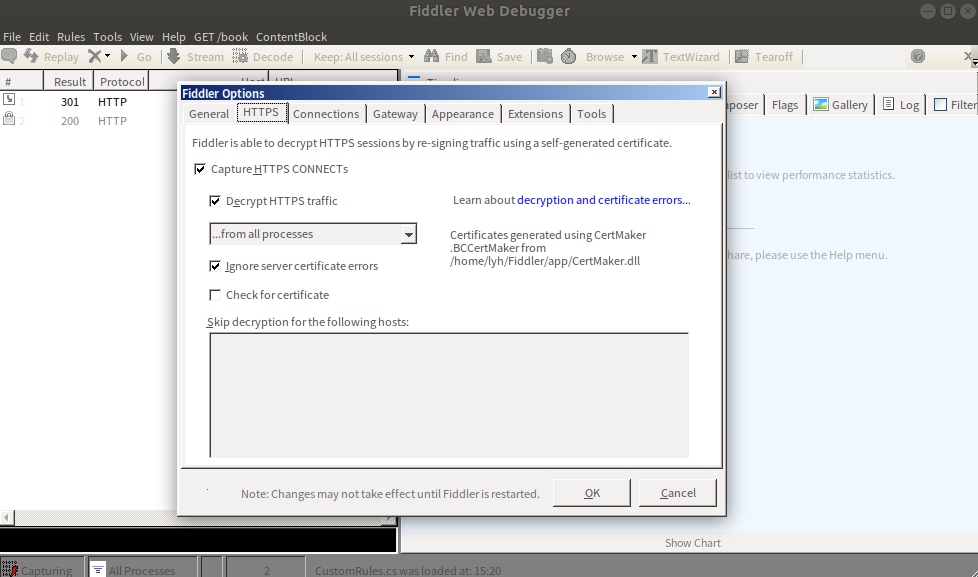Toggle Decrypt HTTPS traffic checkbox
978x577 pixels.
215,201
